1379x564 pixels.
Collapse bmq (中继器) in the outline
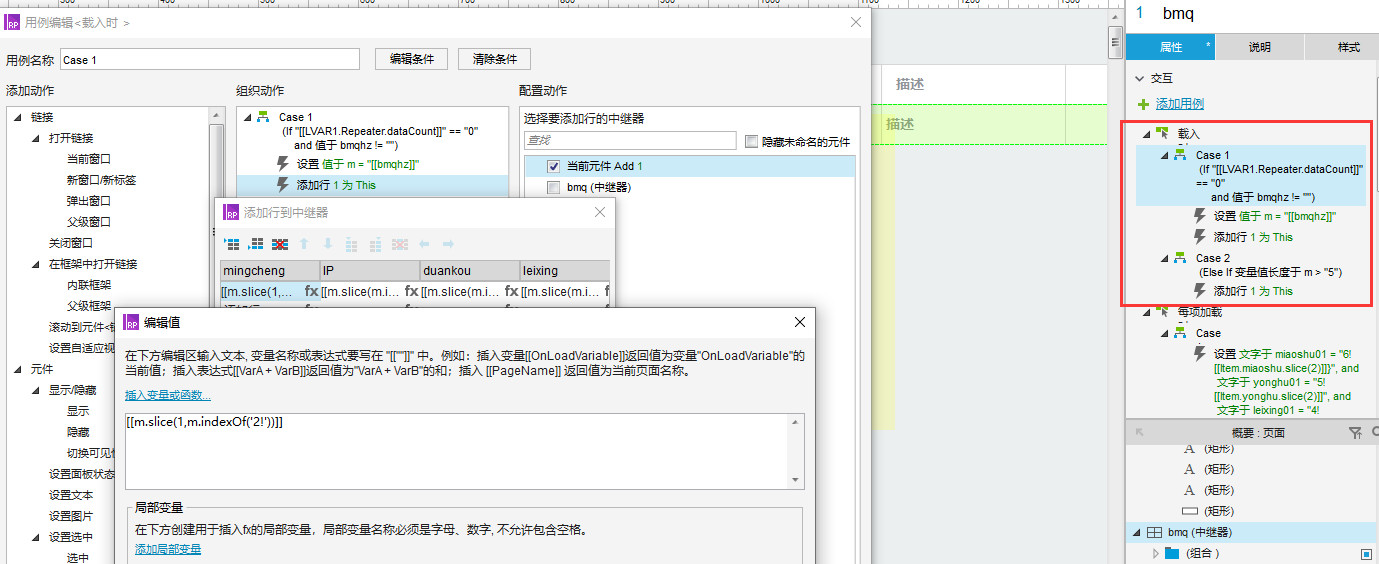tap(1136, 532)
